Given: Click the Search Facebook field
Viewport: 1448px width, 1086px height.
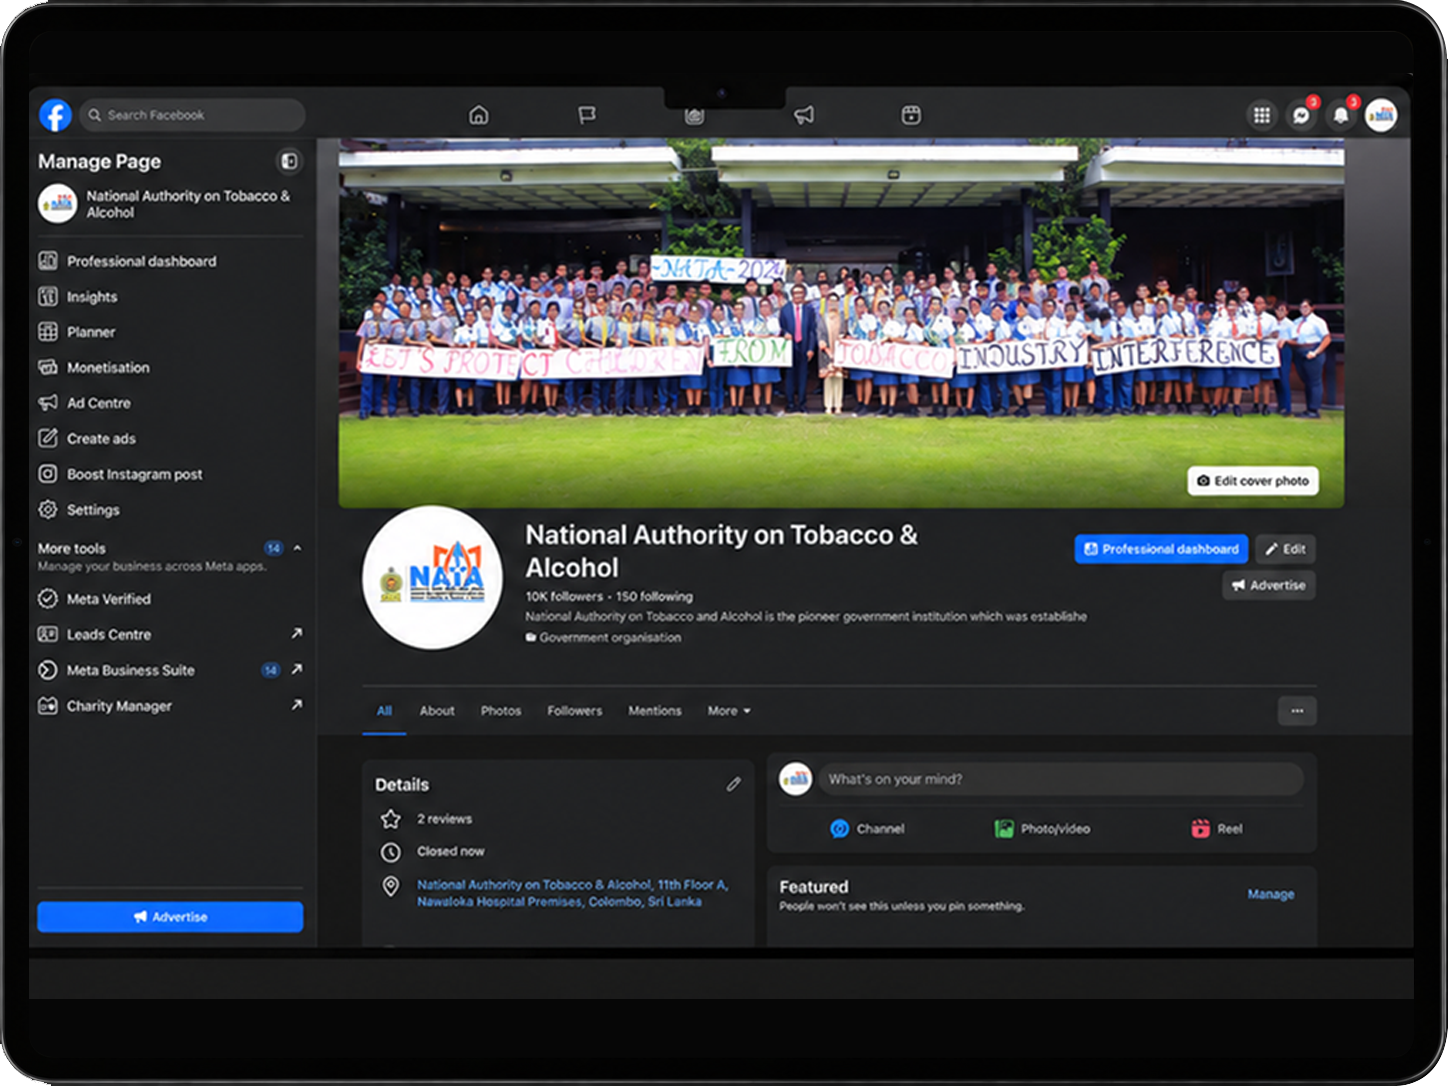Looking at the screenshot, I should click(192, 115).
